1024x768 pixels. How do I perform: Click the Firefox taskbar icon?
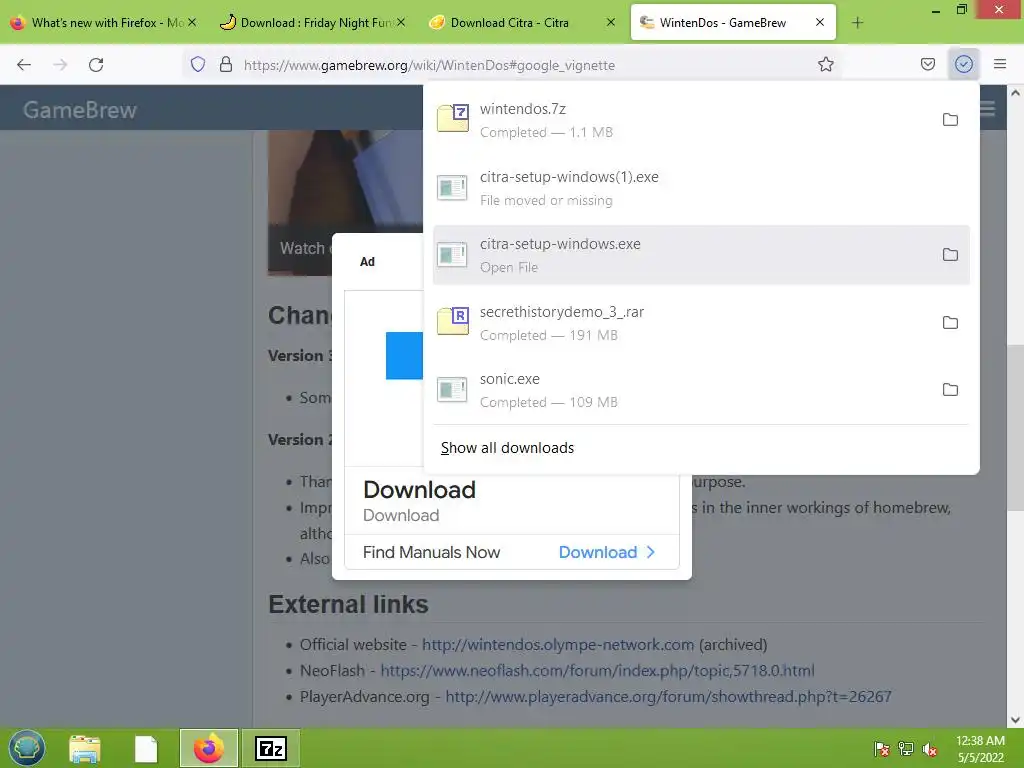pos(209,748)
